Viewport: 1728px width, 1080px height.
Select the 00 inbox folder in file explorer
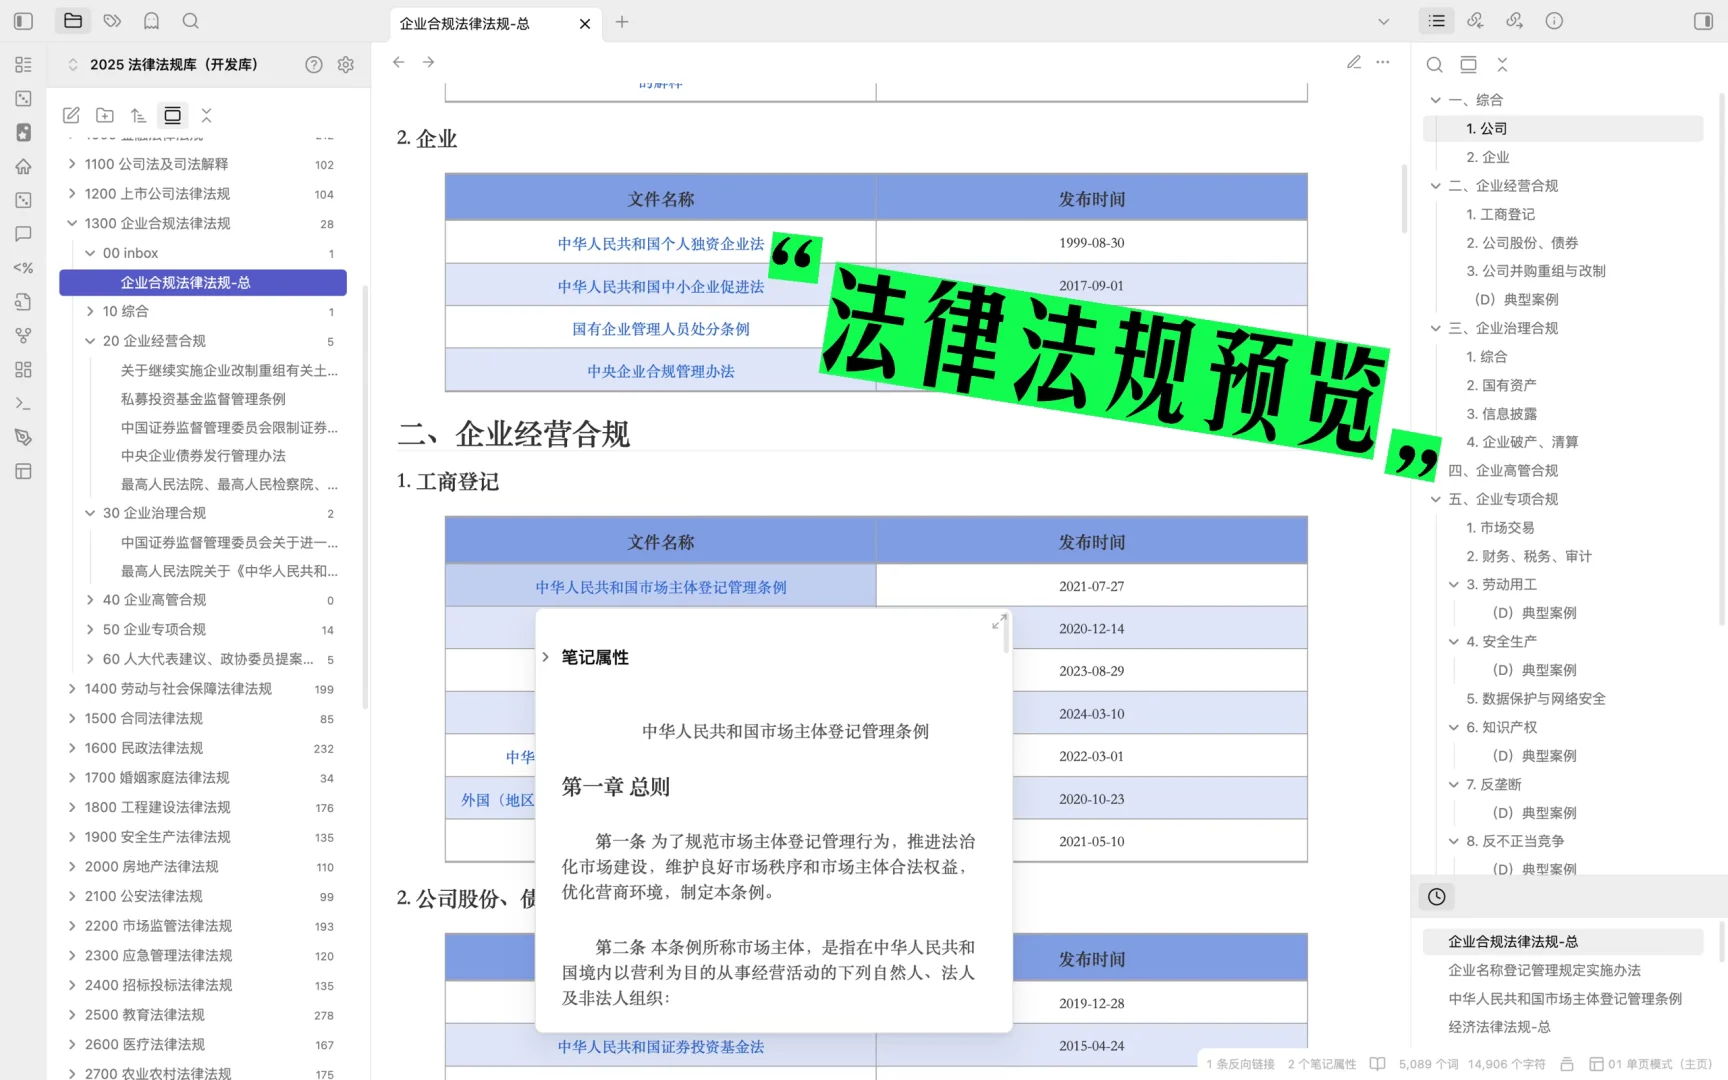[x=130, y=252]
